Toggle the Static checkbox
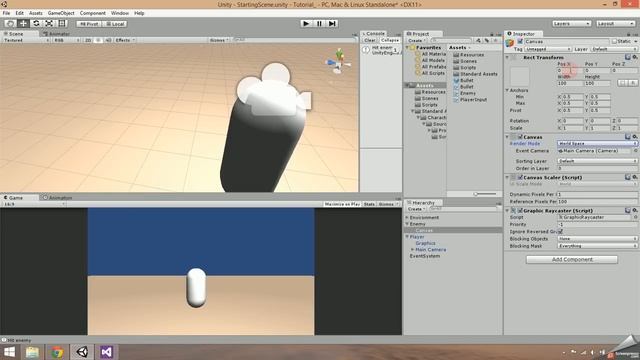The image size is (640, 360). point(614,41)
